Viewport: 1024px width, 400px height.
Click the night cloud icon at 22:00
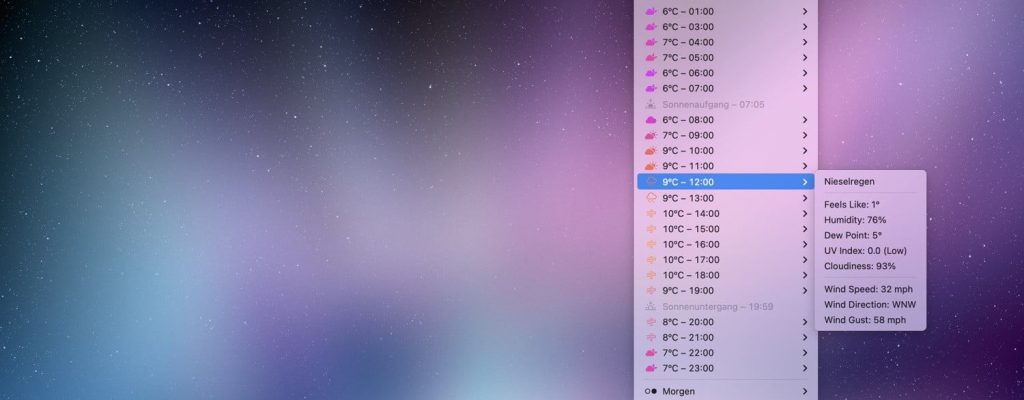[651, 353]
